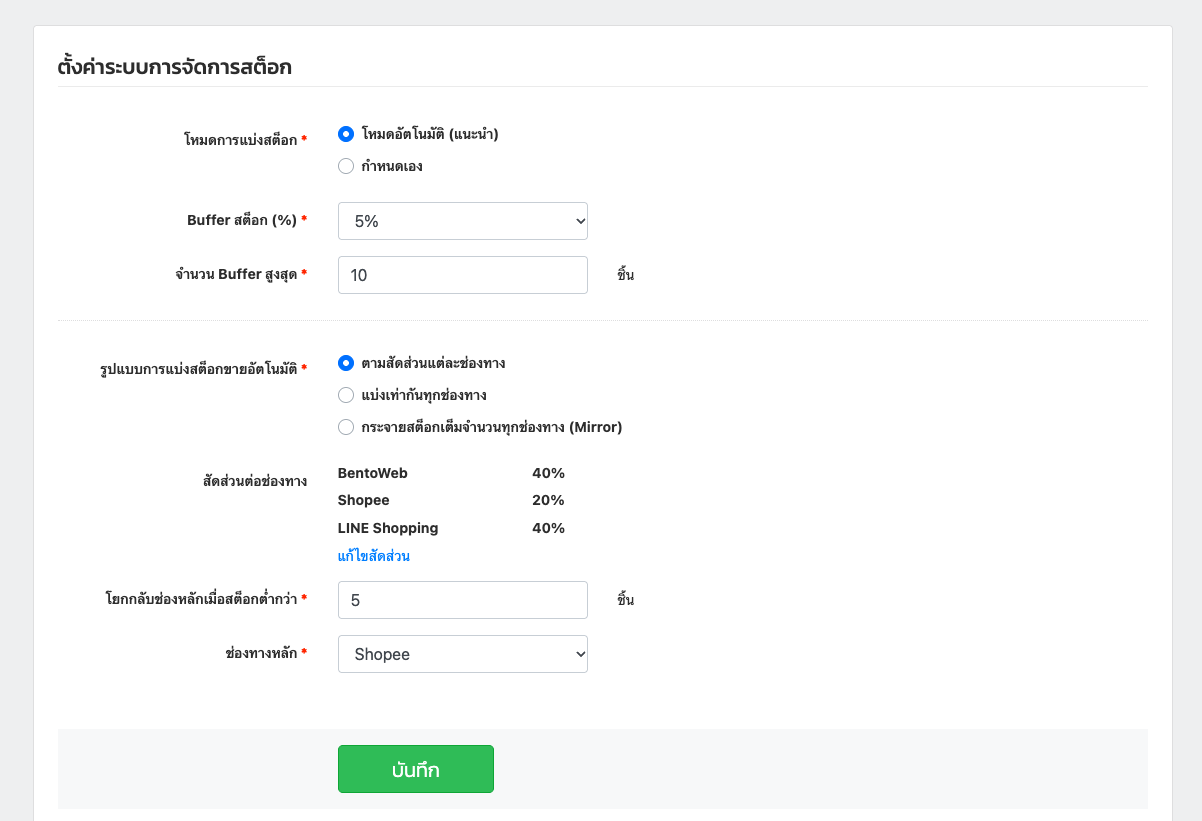1202x821 pixels.
Task: Choose the กำหนดเอง radio option
Action: pos(346,166)
